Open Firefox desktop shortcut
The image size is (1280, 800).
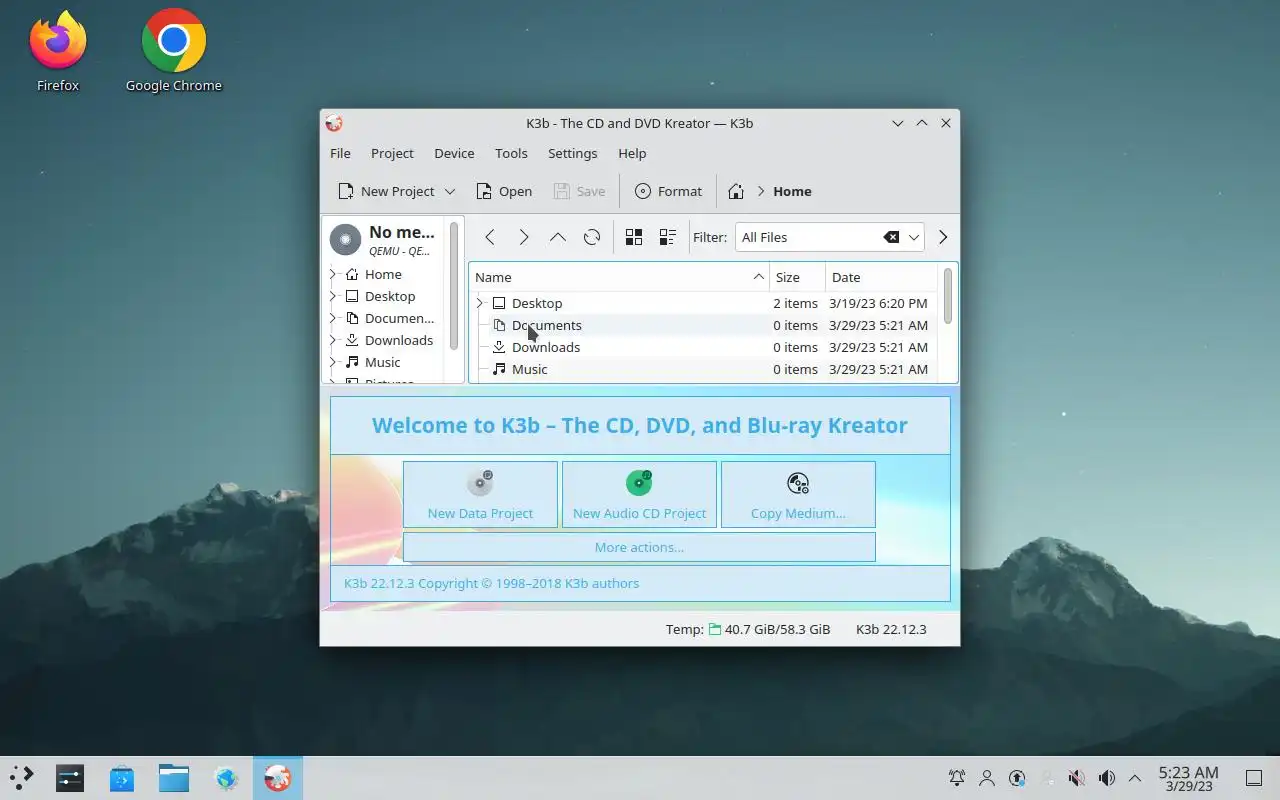pyautogui.click(x=58, y=52)
